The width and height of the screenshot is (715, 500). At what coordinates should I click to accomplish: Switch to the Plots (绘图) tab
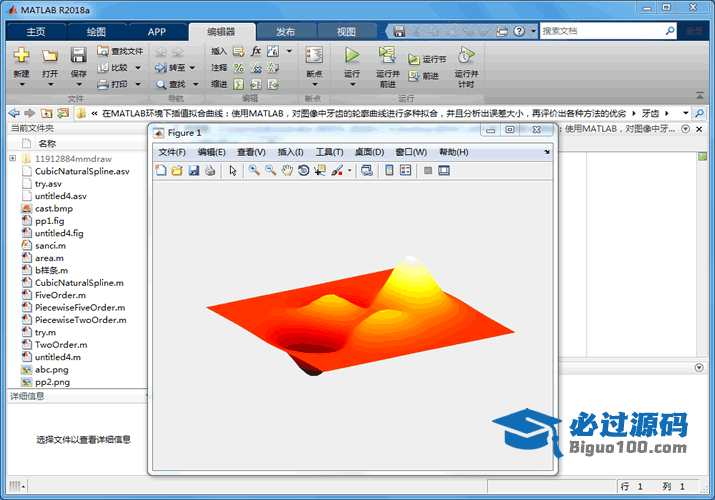(96, 31)
